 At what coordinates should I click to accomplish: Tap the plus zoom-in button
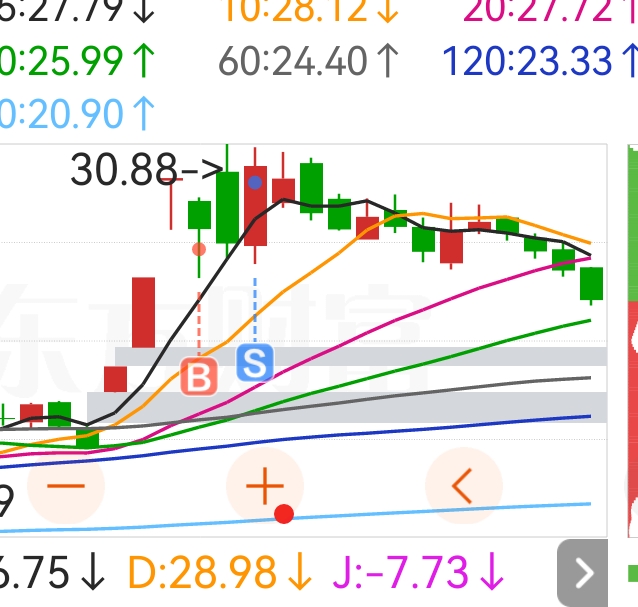point(265,485)
